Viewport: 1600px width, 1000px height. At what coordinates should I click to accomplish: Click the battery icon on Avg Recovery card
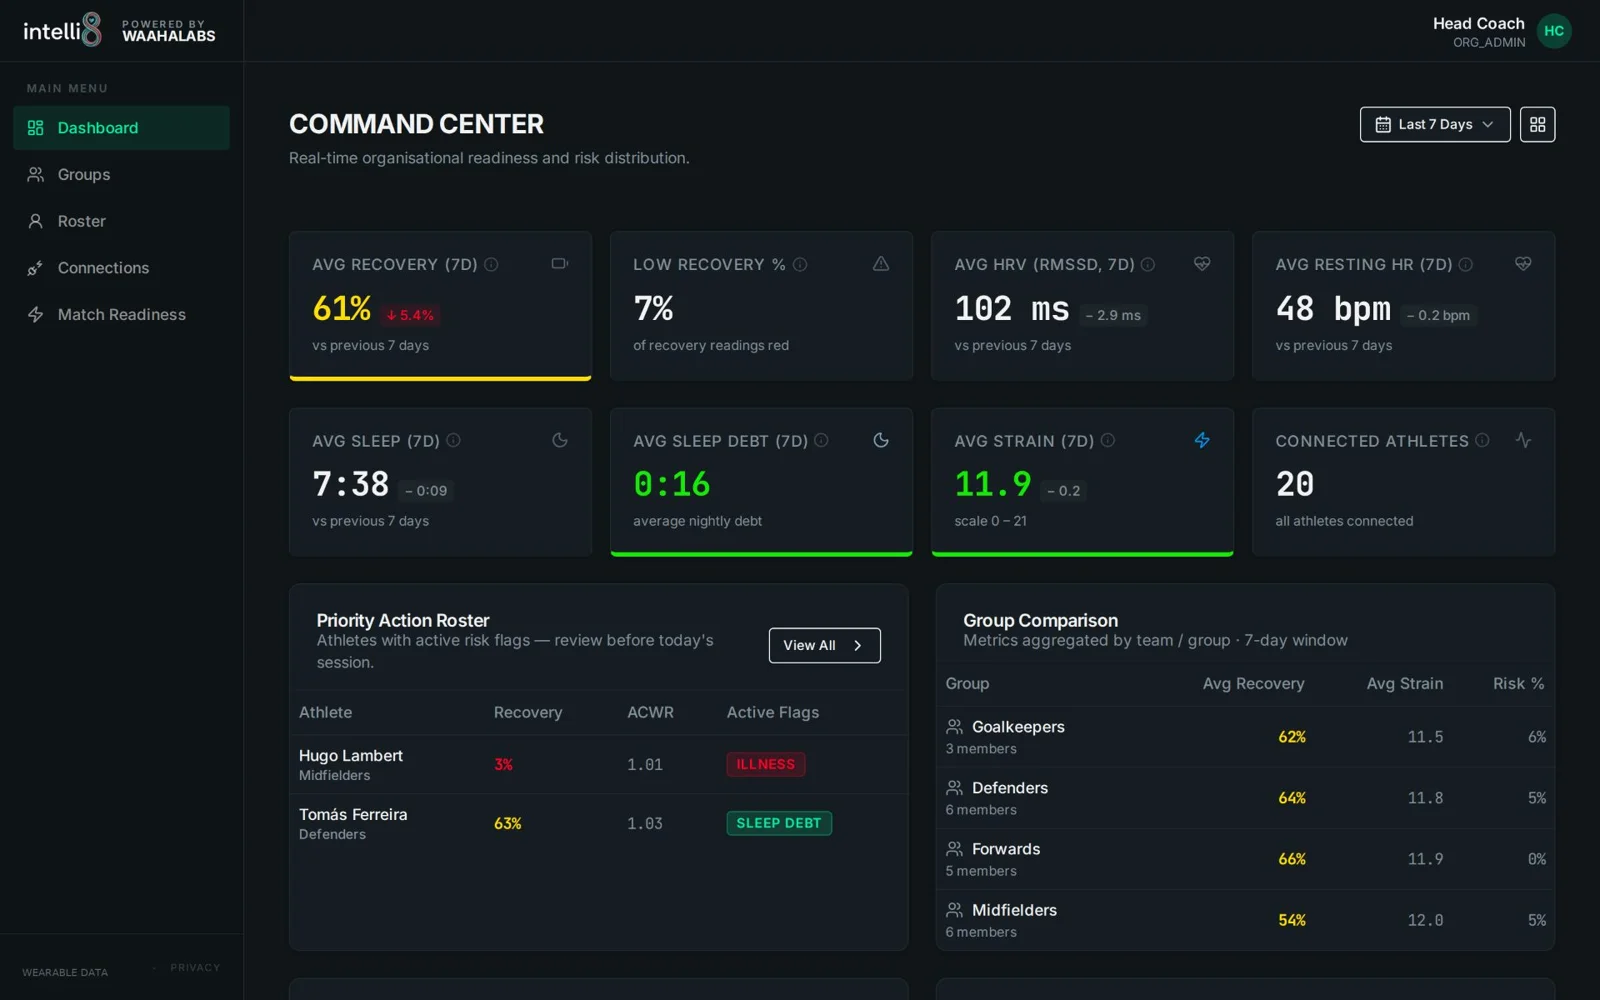click(x=560, y=264)
